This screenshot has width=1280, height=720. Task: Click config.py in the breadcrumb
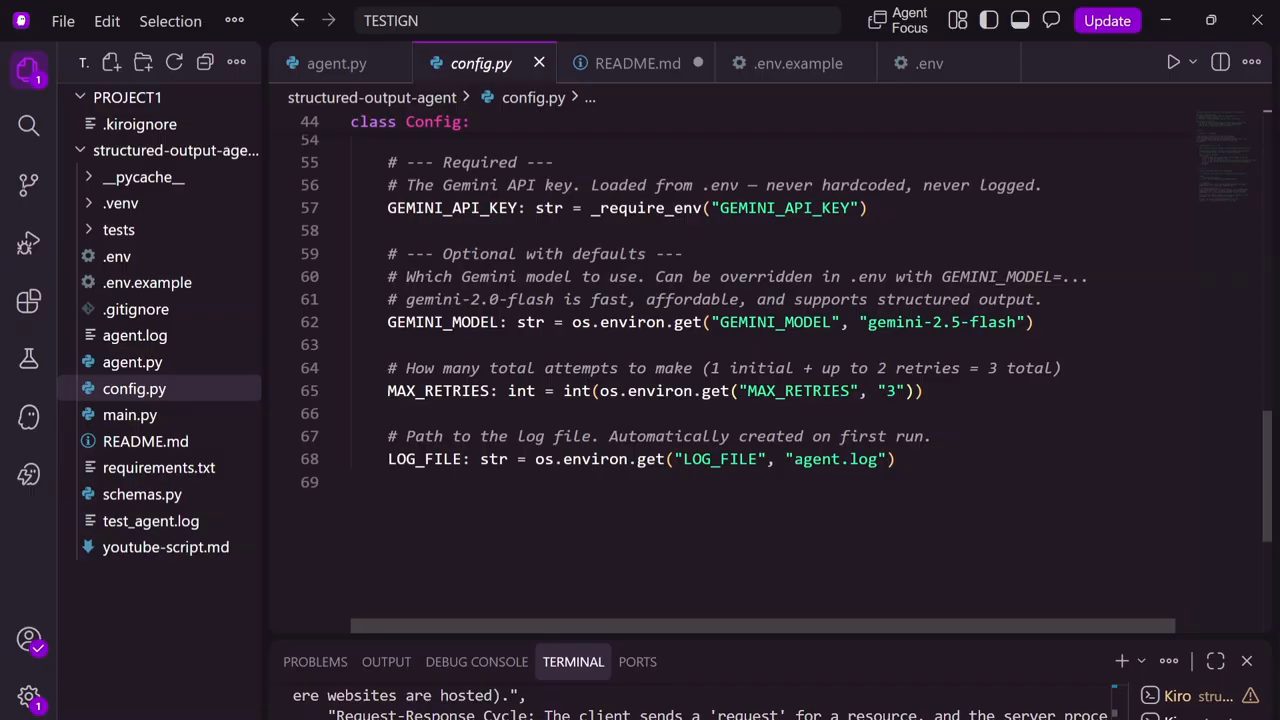[533, 97]
